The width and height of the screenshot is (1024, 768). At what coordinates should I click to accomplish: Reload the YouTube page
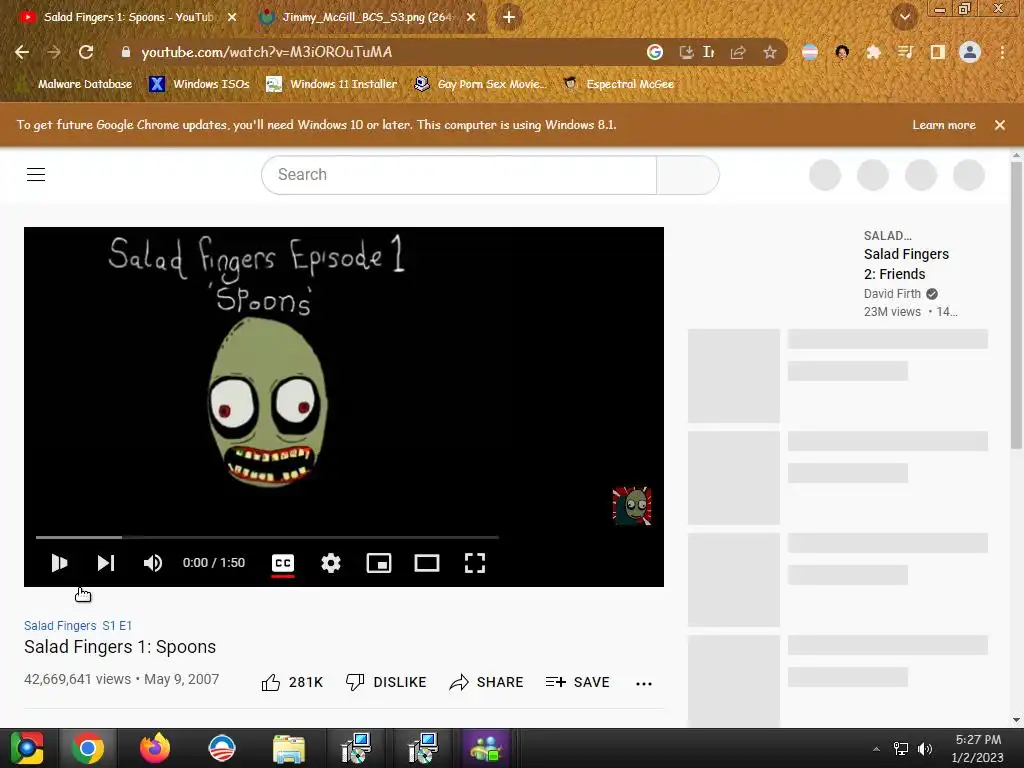(x=86, y=52)
